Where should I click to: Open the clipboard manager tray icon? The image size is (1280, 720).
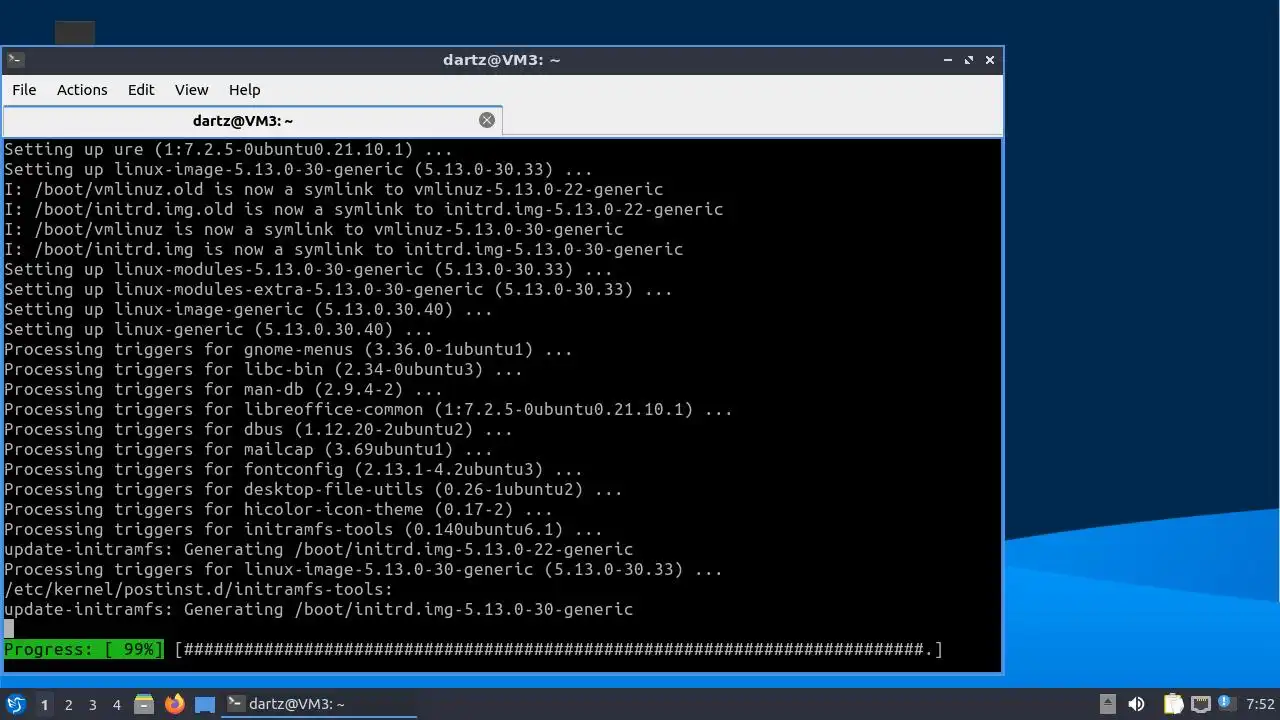[1174, 704]
